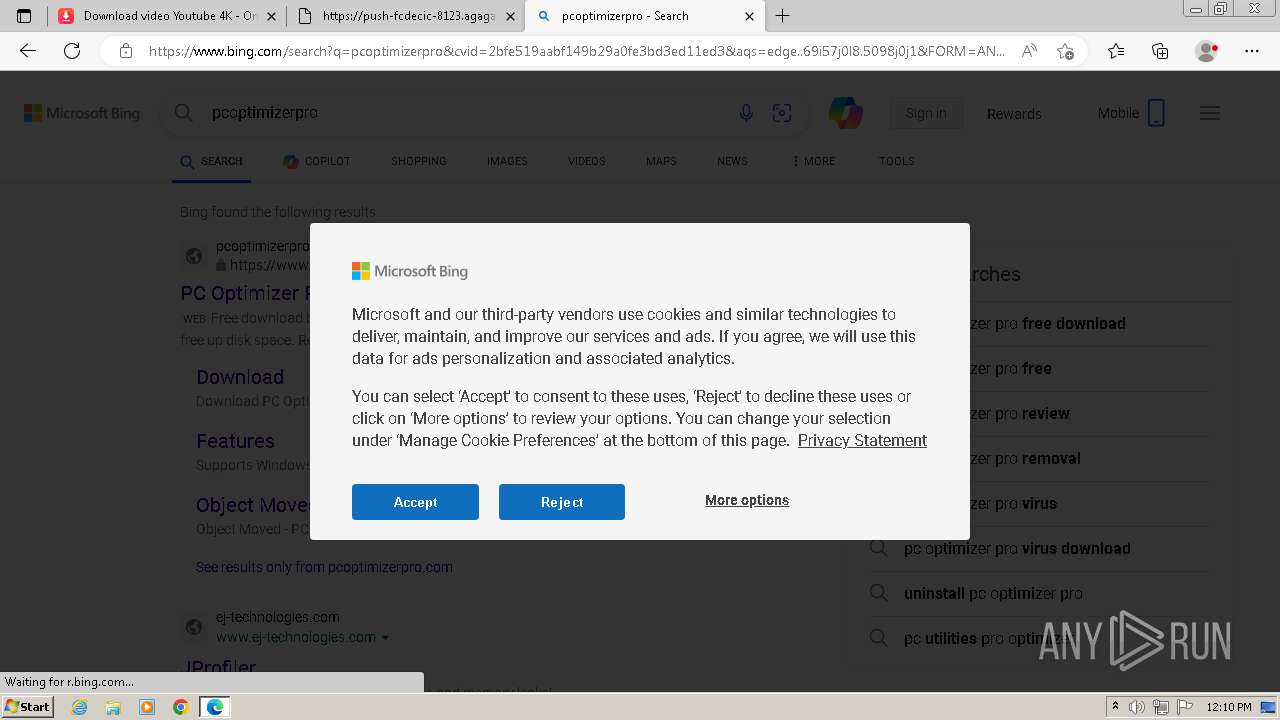Open the Windows Start button
This screenshot has width=1280, height=720.
27,706
